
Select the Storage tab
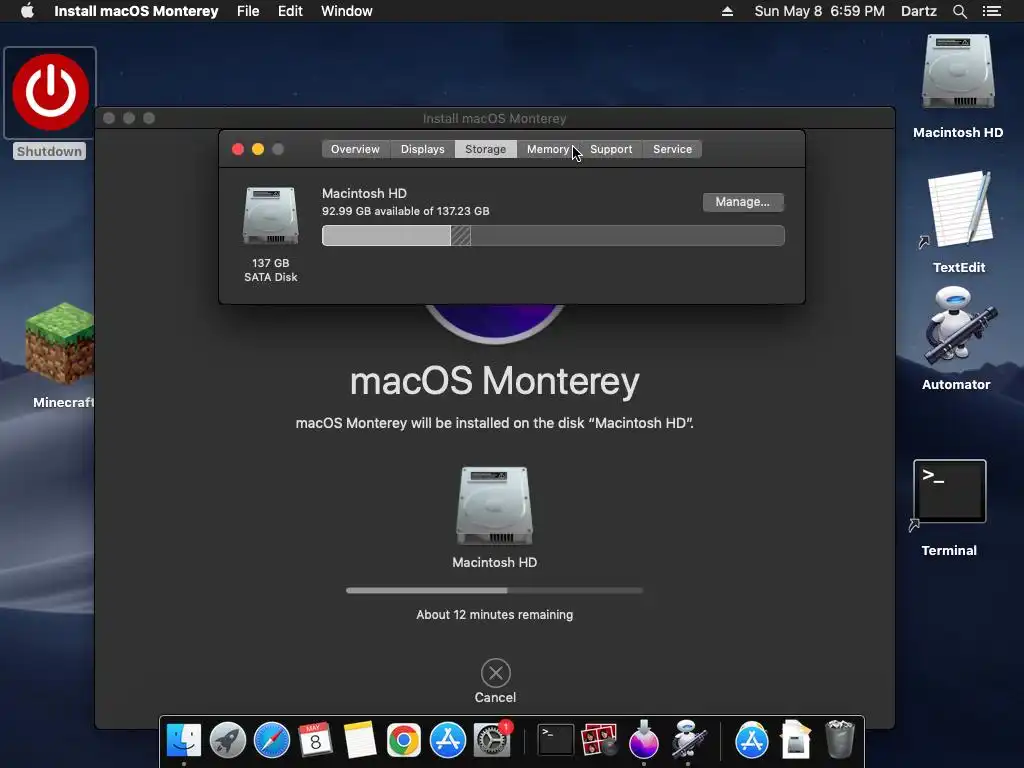pos(485,149)
